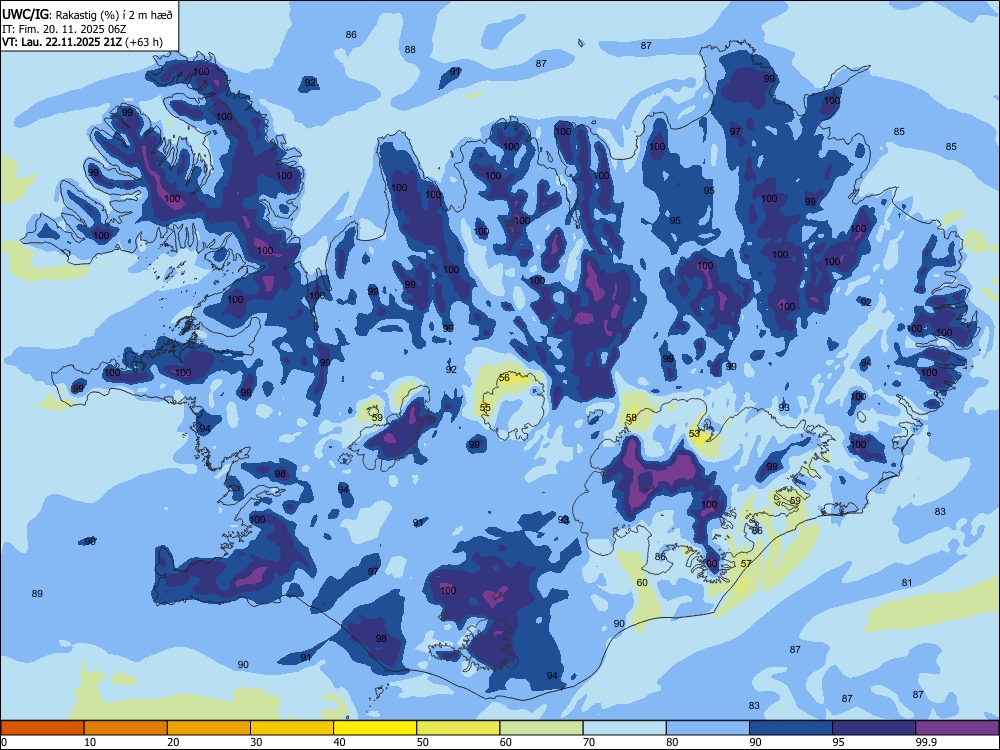Select the '53' humidity value on the map

click(x=695, y=434)
